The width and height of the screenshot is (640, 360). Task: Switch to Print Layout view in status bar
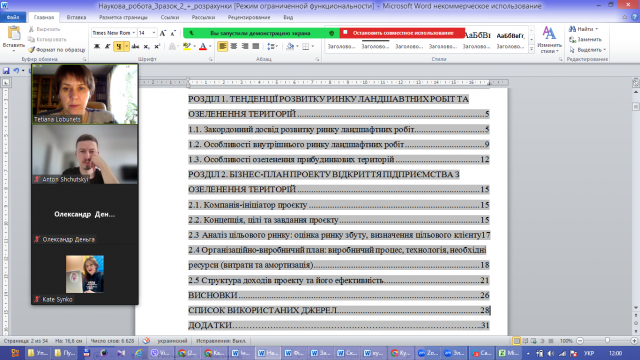click(516, 340)
